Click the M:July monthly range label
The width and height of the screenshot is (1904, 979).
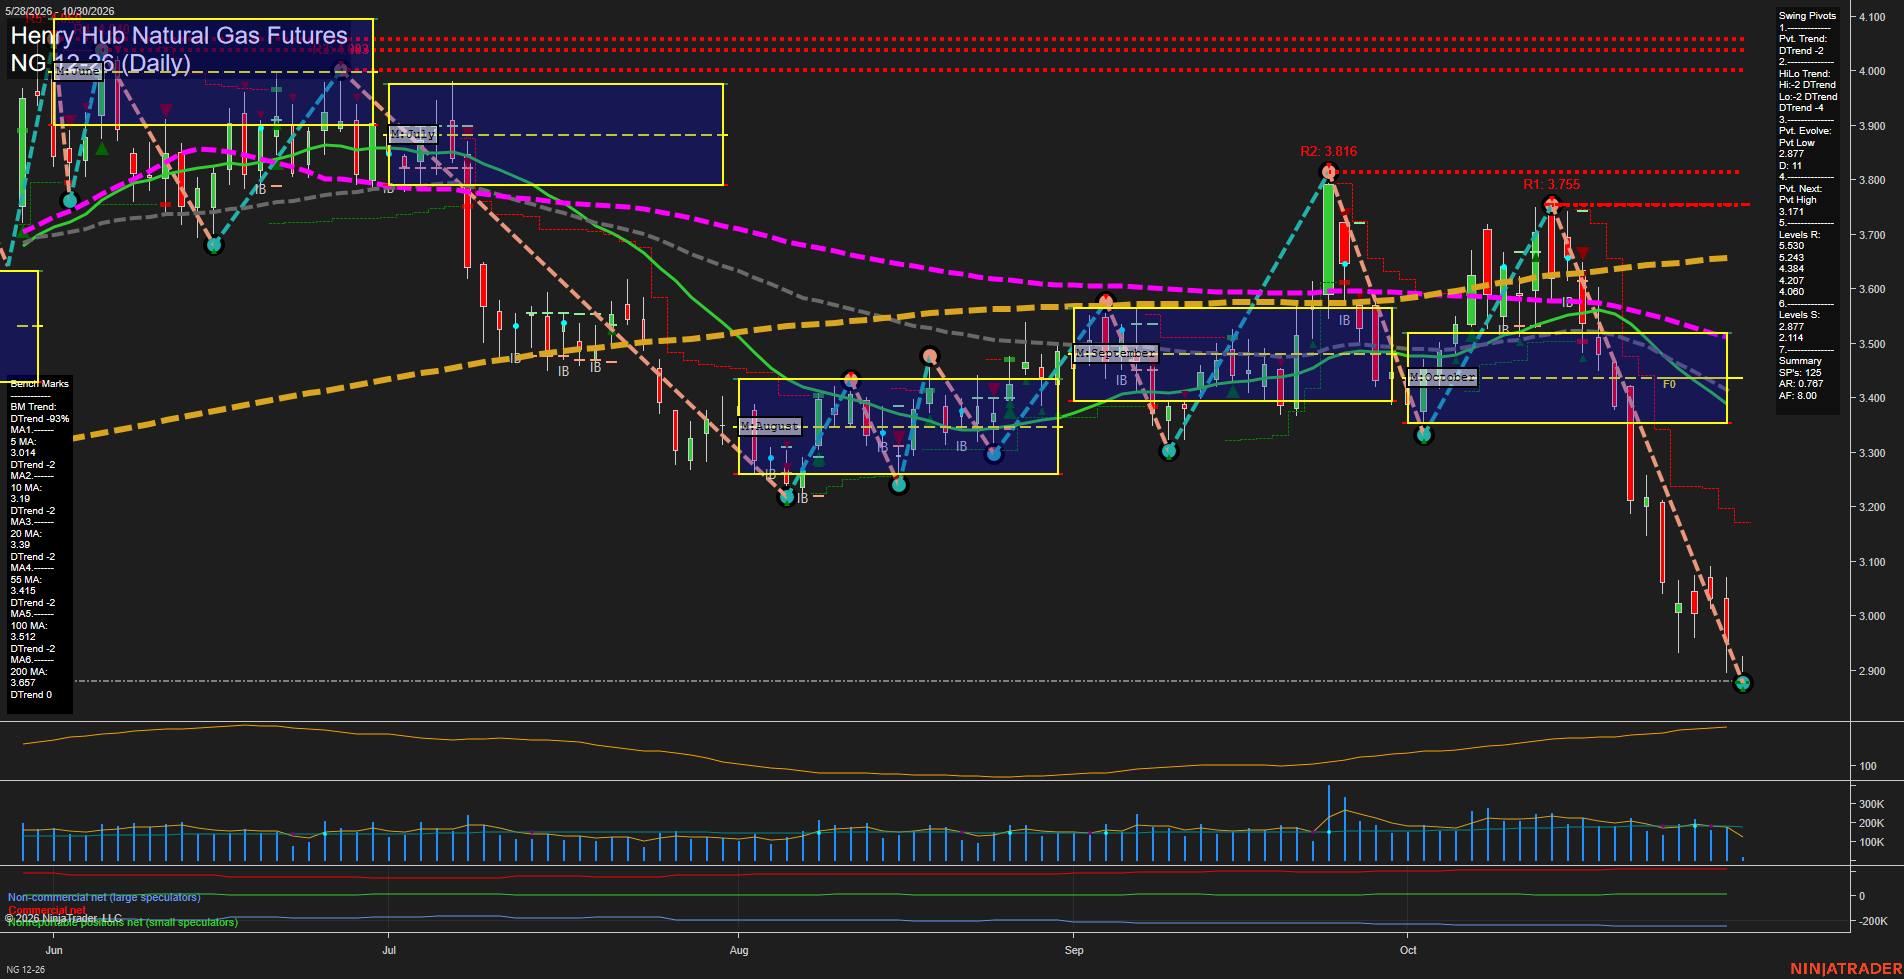(413, 134)
